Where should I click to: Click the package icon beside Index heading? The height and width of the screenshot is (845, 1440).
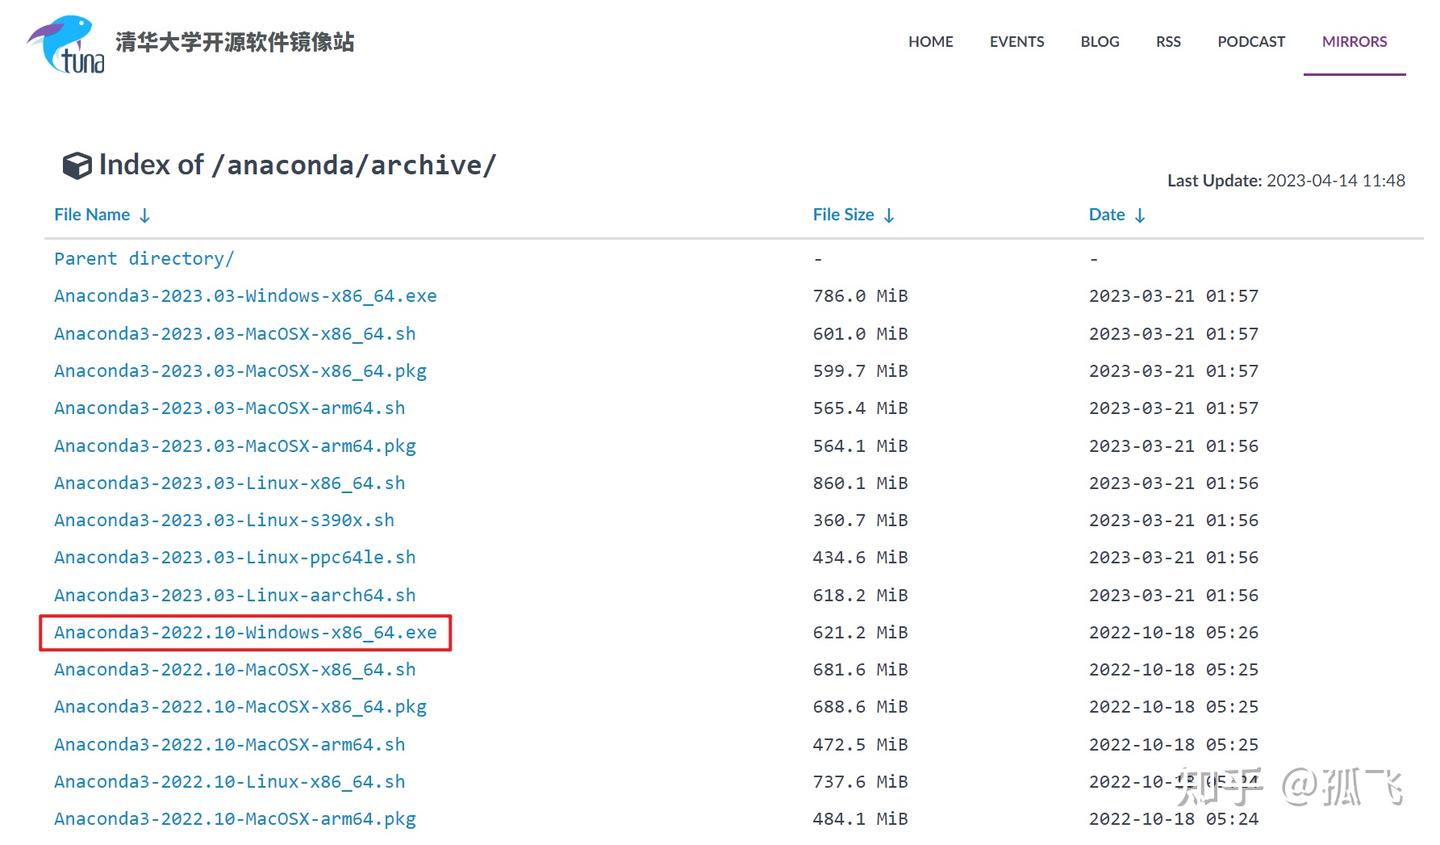[x=76, y=165]
